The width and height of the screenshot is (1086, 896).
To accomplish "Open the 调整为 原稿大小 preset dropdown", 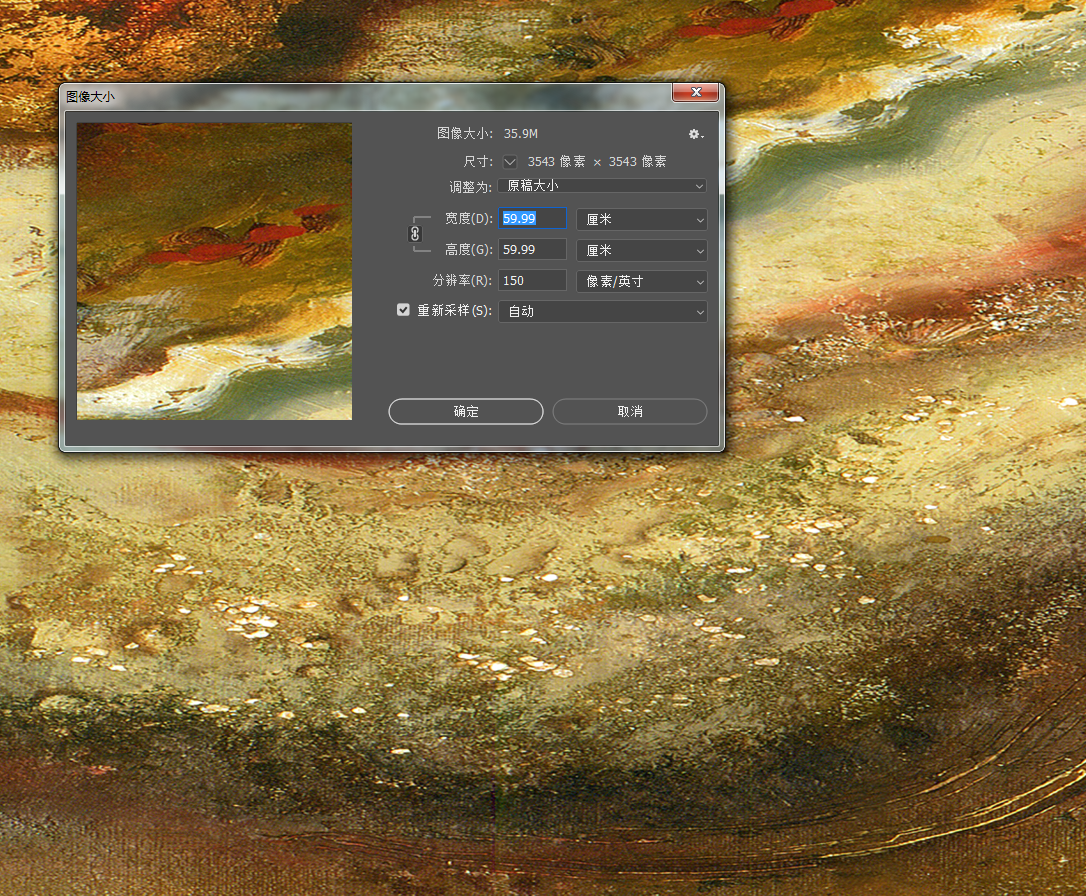I will [602, 186].
